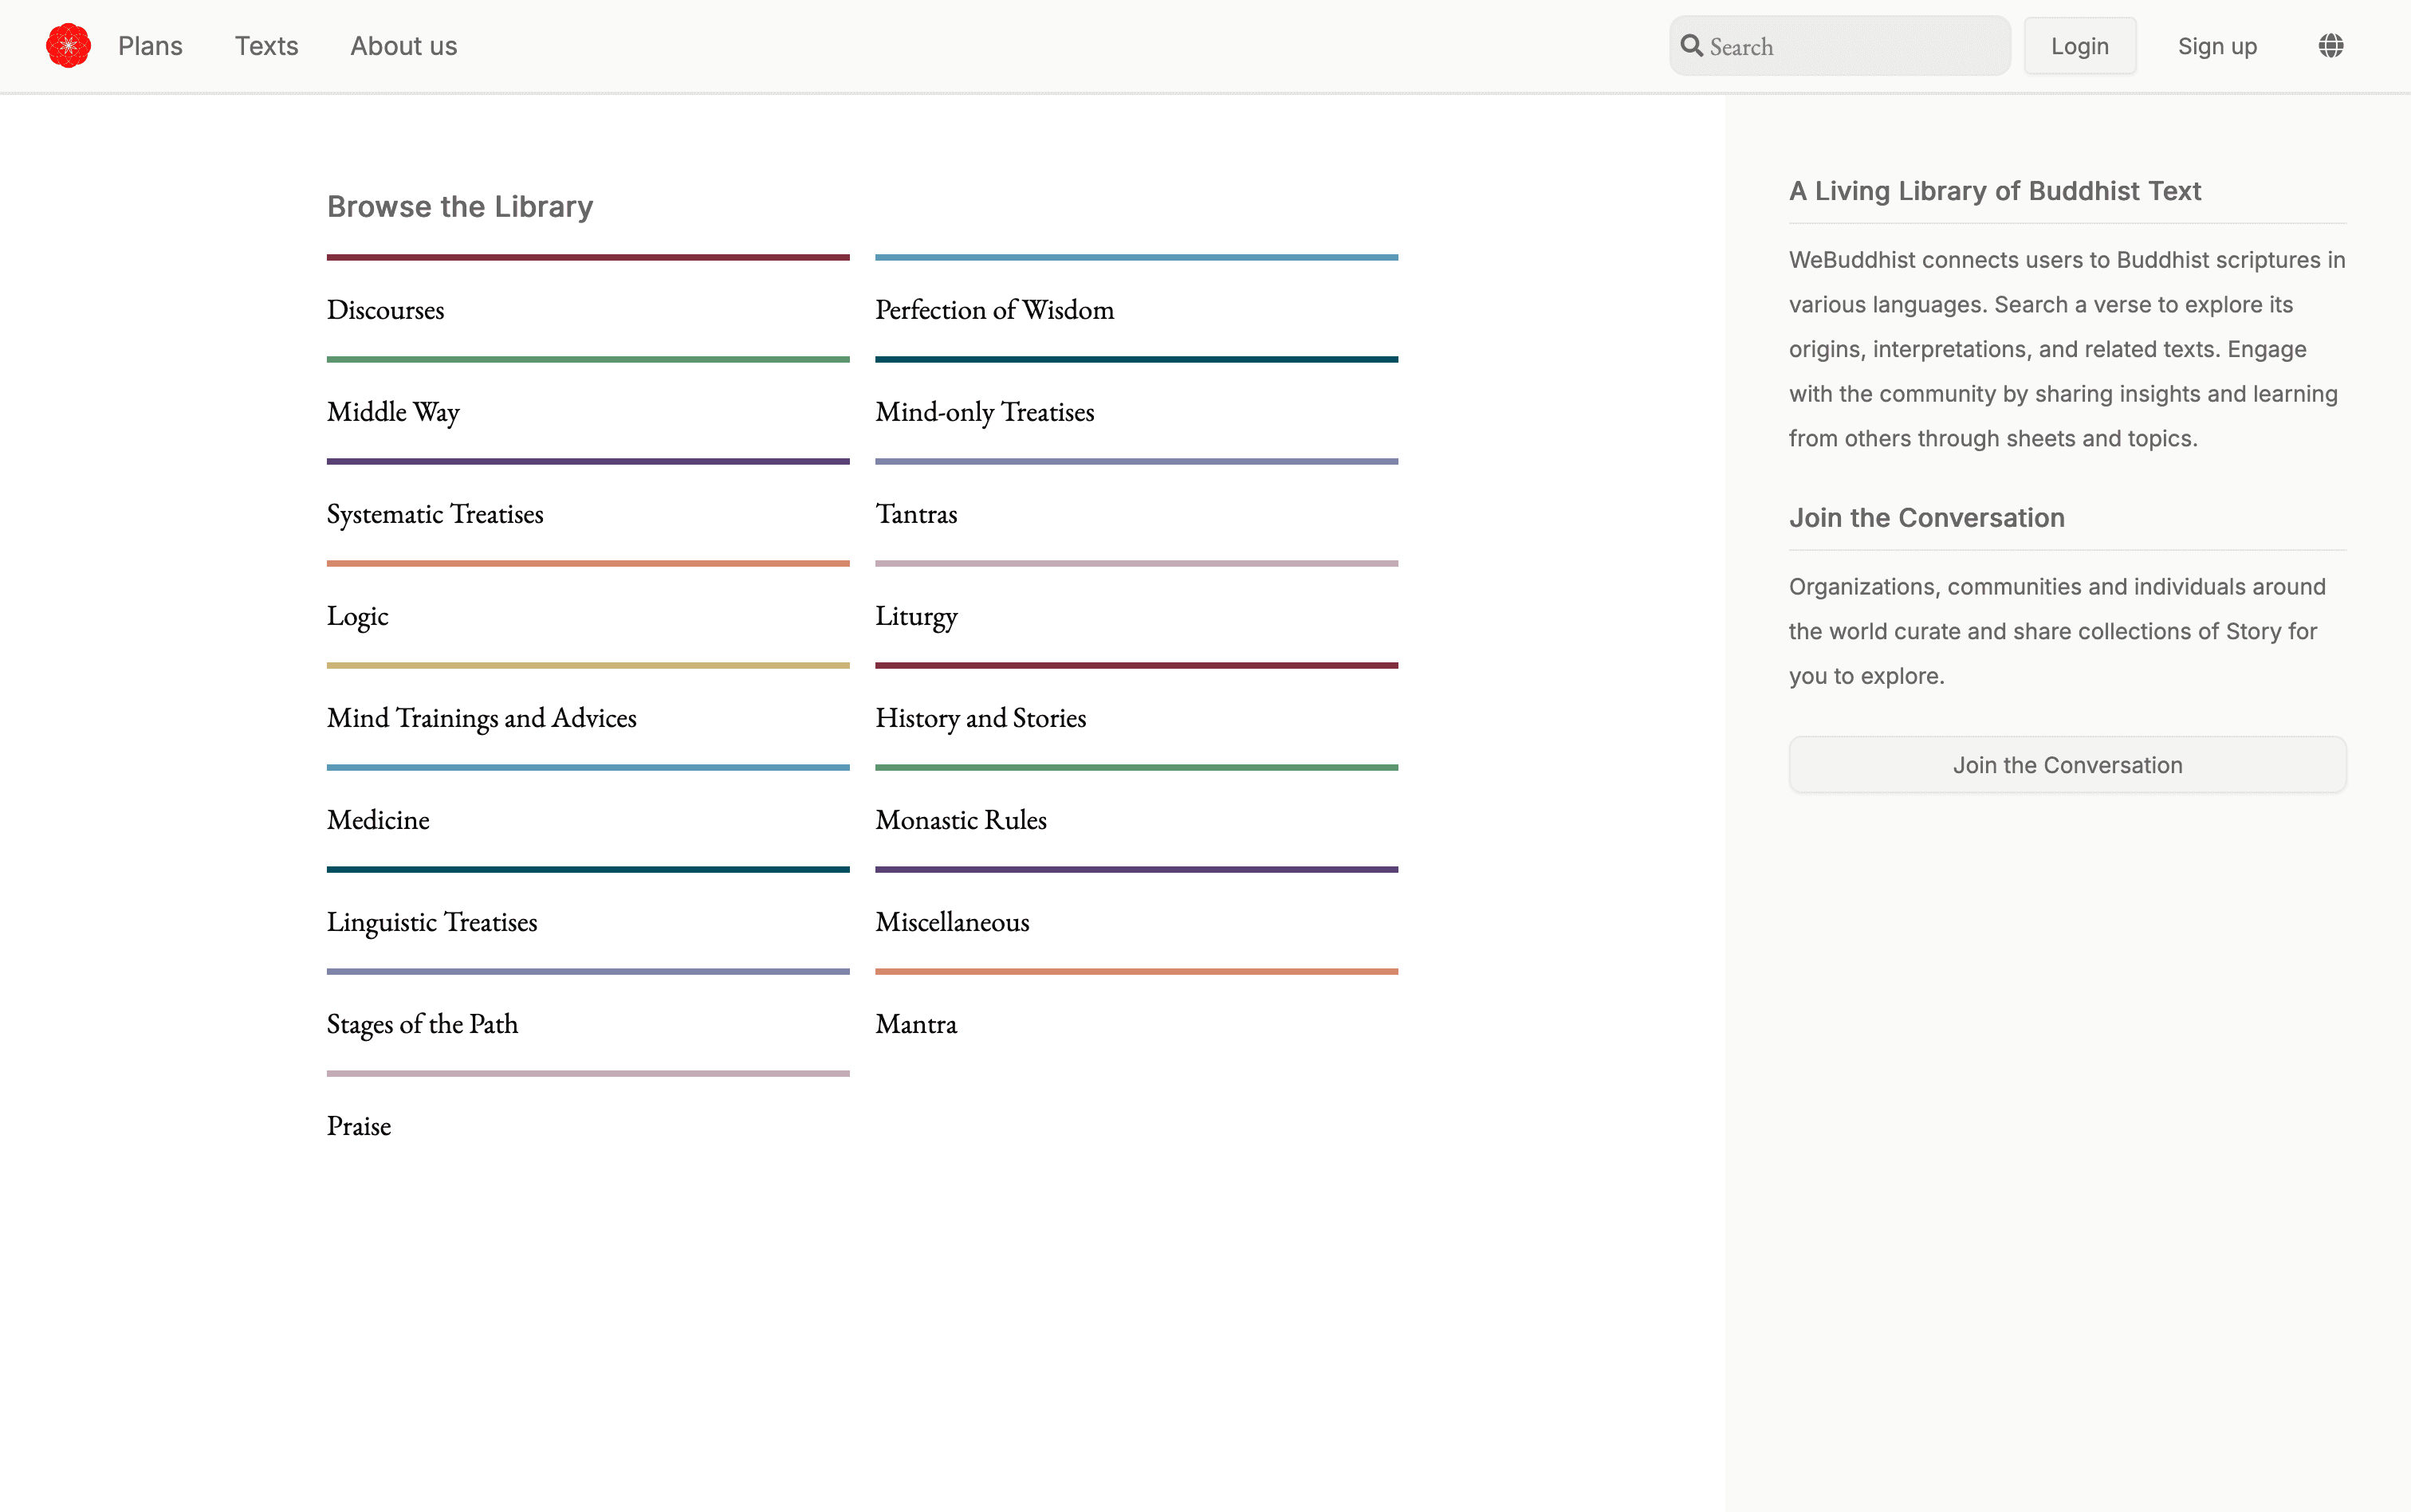This screenshot has width=2411, height=1512.
Task: Open Stages of the Path category
Action: (422, 1024)
